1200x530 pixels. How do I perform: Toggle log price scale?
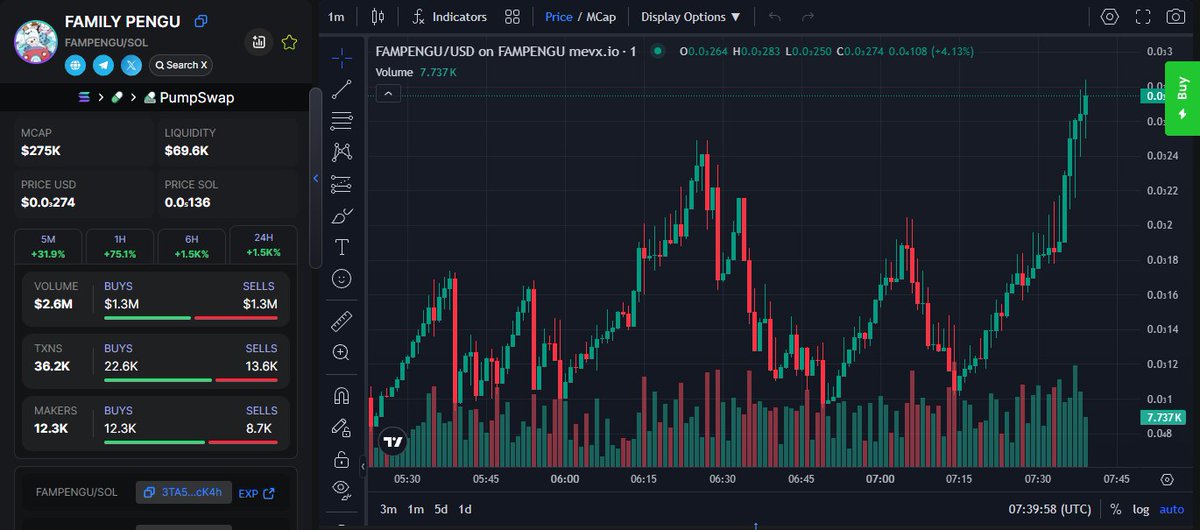[x=1141, y=509]
